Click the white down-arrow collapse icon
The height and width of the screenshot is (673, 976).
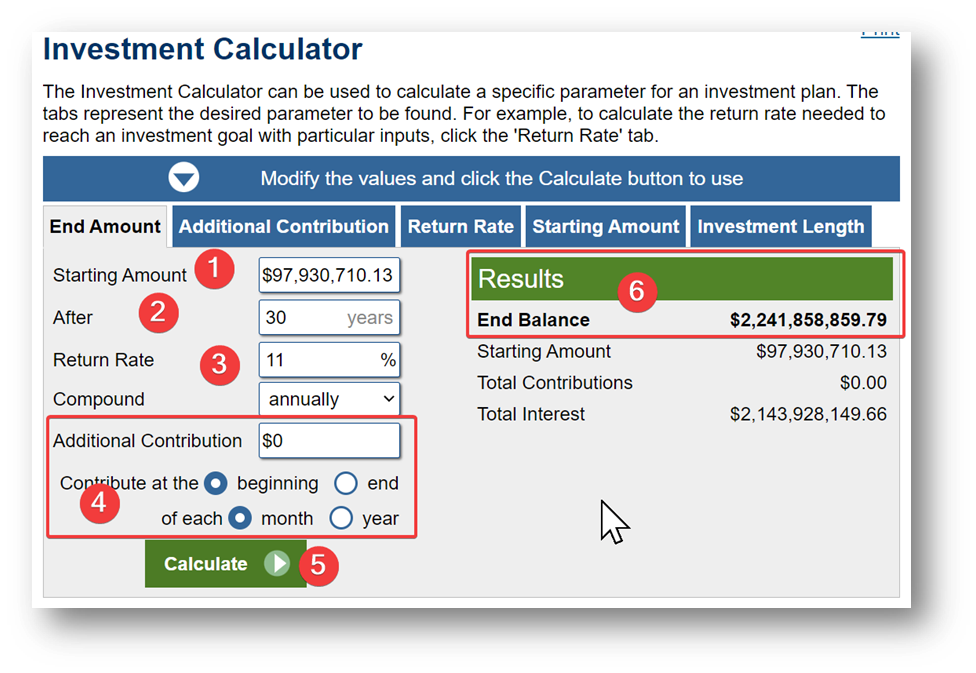184,179
